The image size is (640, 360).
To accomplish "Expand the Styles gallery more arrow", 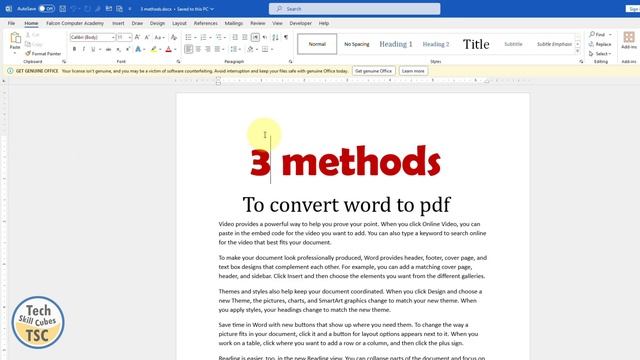I will point(578,52).
